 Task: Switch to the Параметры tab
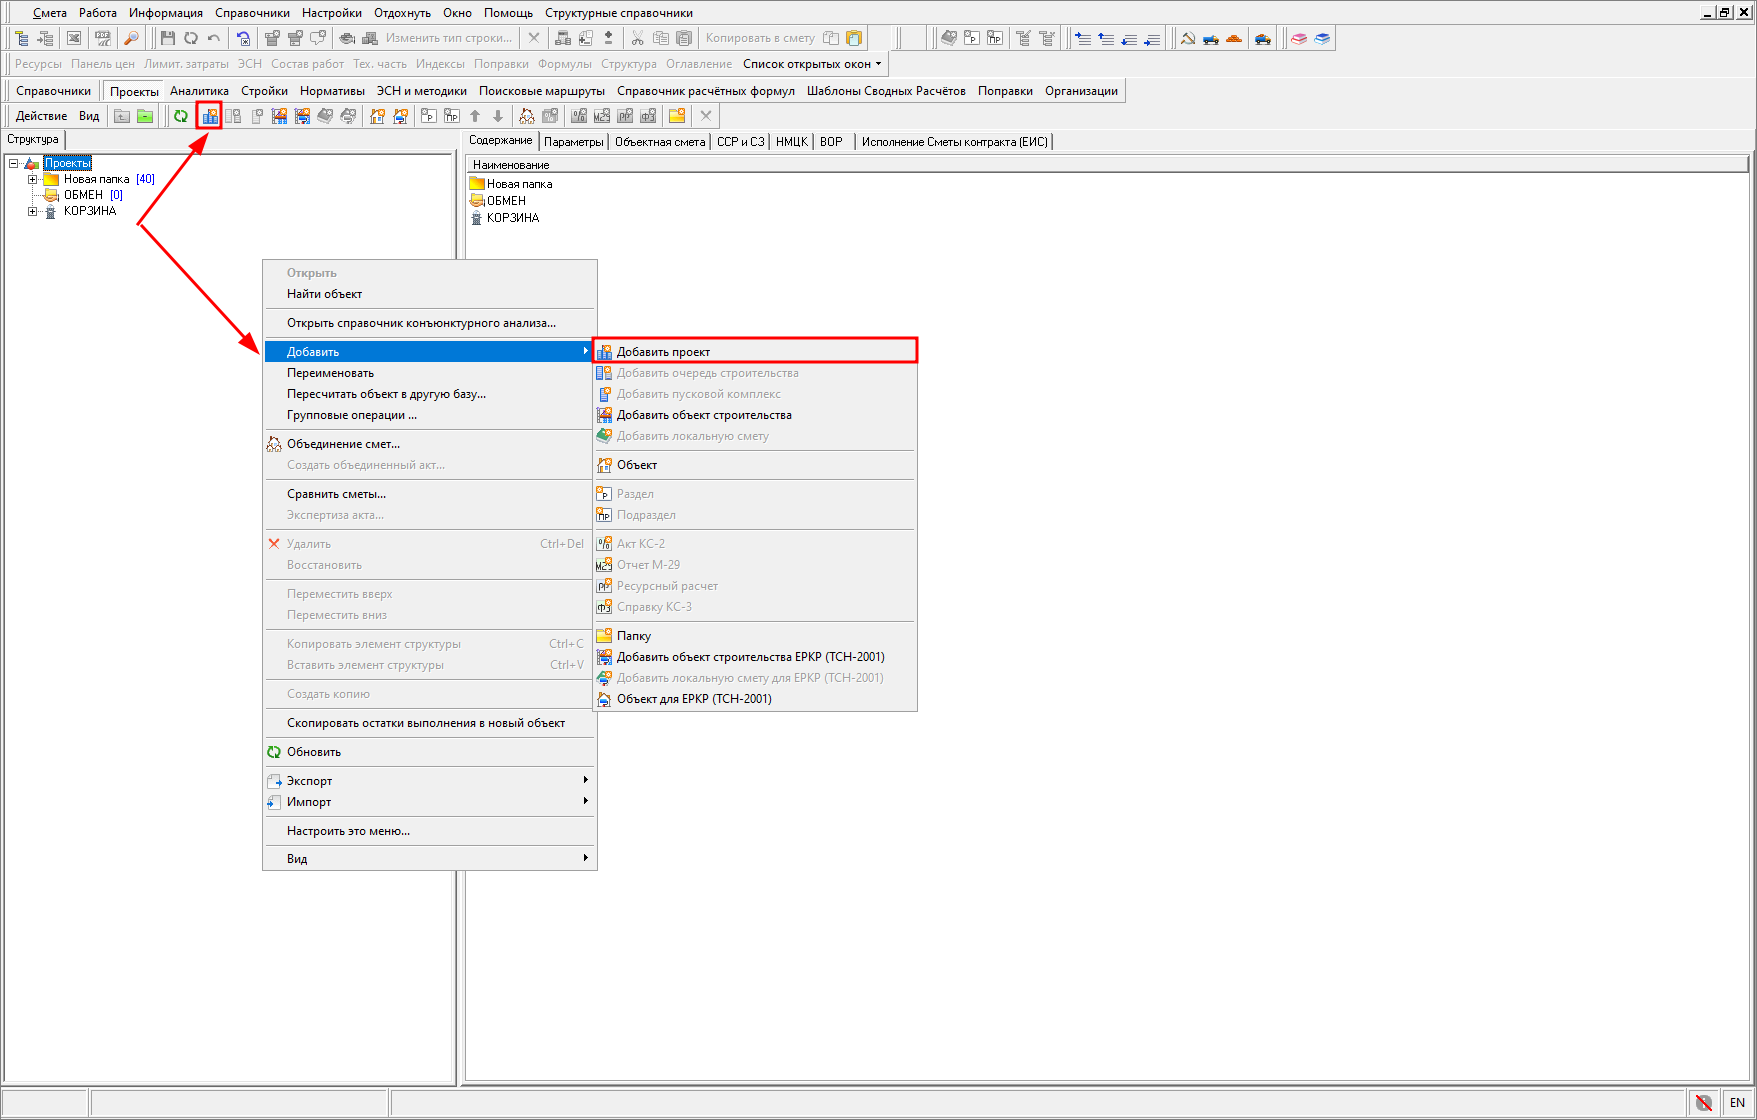pos(573,142)
